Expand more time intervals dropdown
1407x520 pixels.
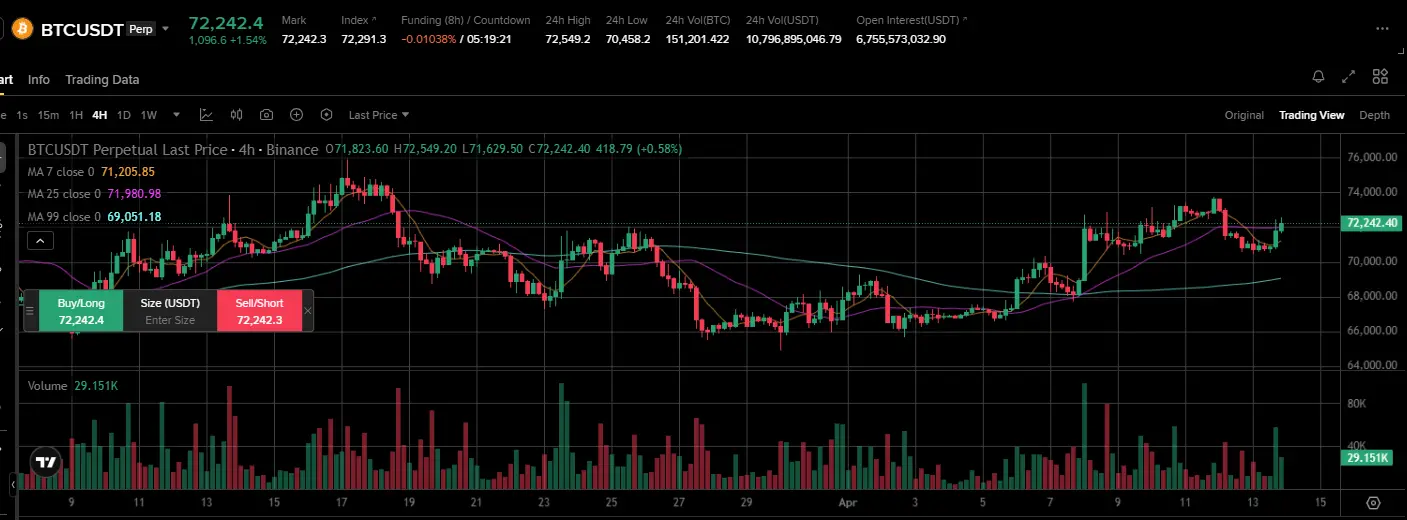coord(177,115)
